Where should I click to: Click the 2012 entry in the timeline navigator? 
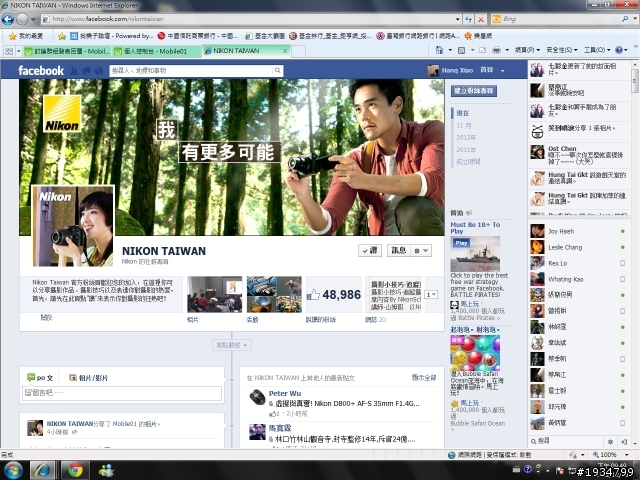click(x=466, y=138)
